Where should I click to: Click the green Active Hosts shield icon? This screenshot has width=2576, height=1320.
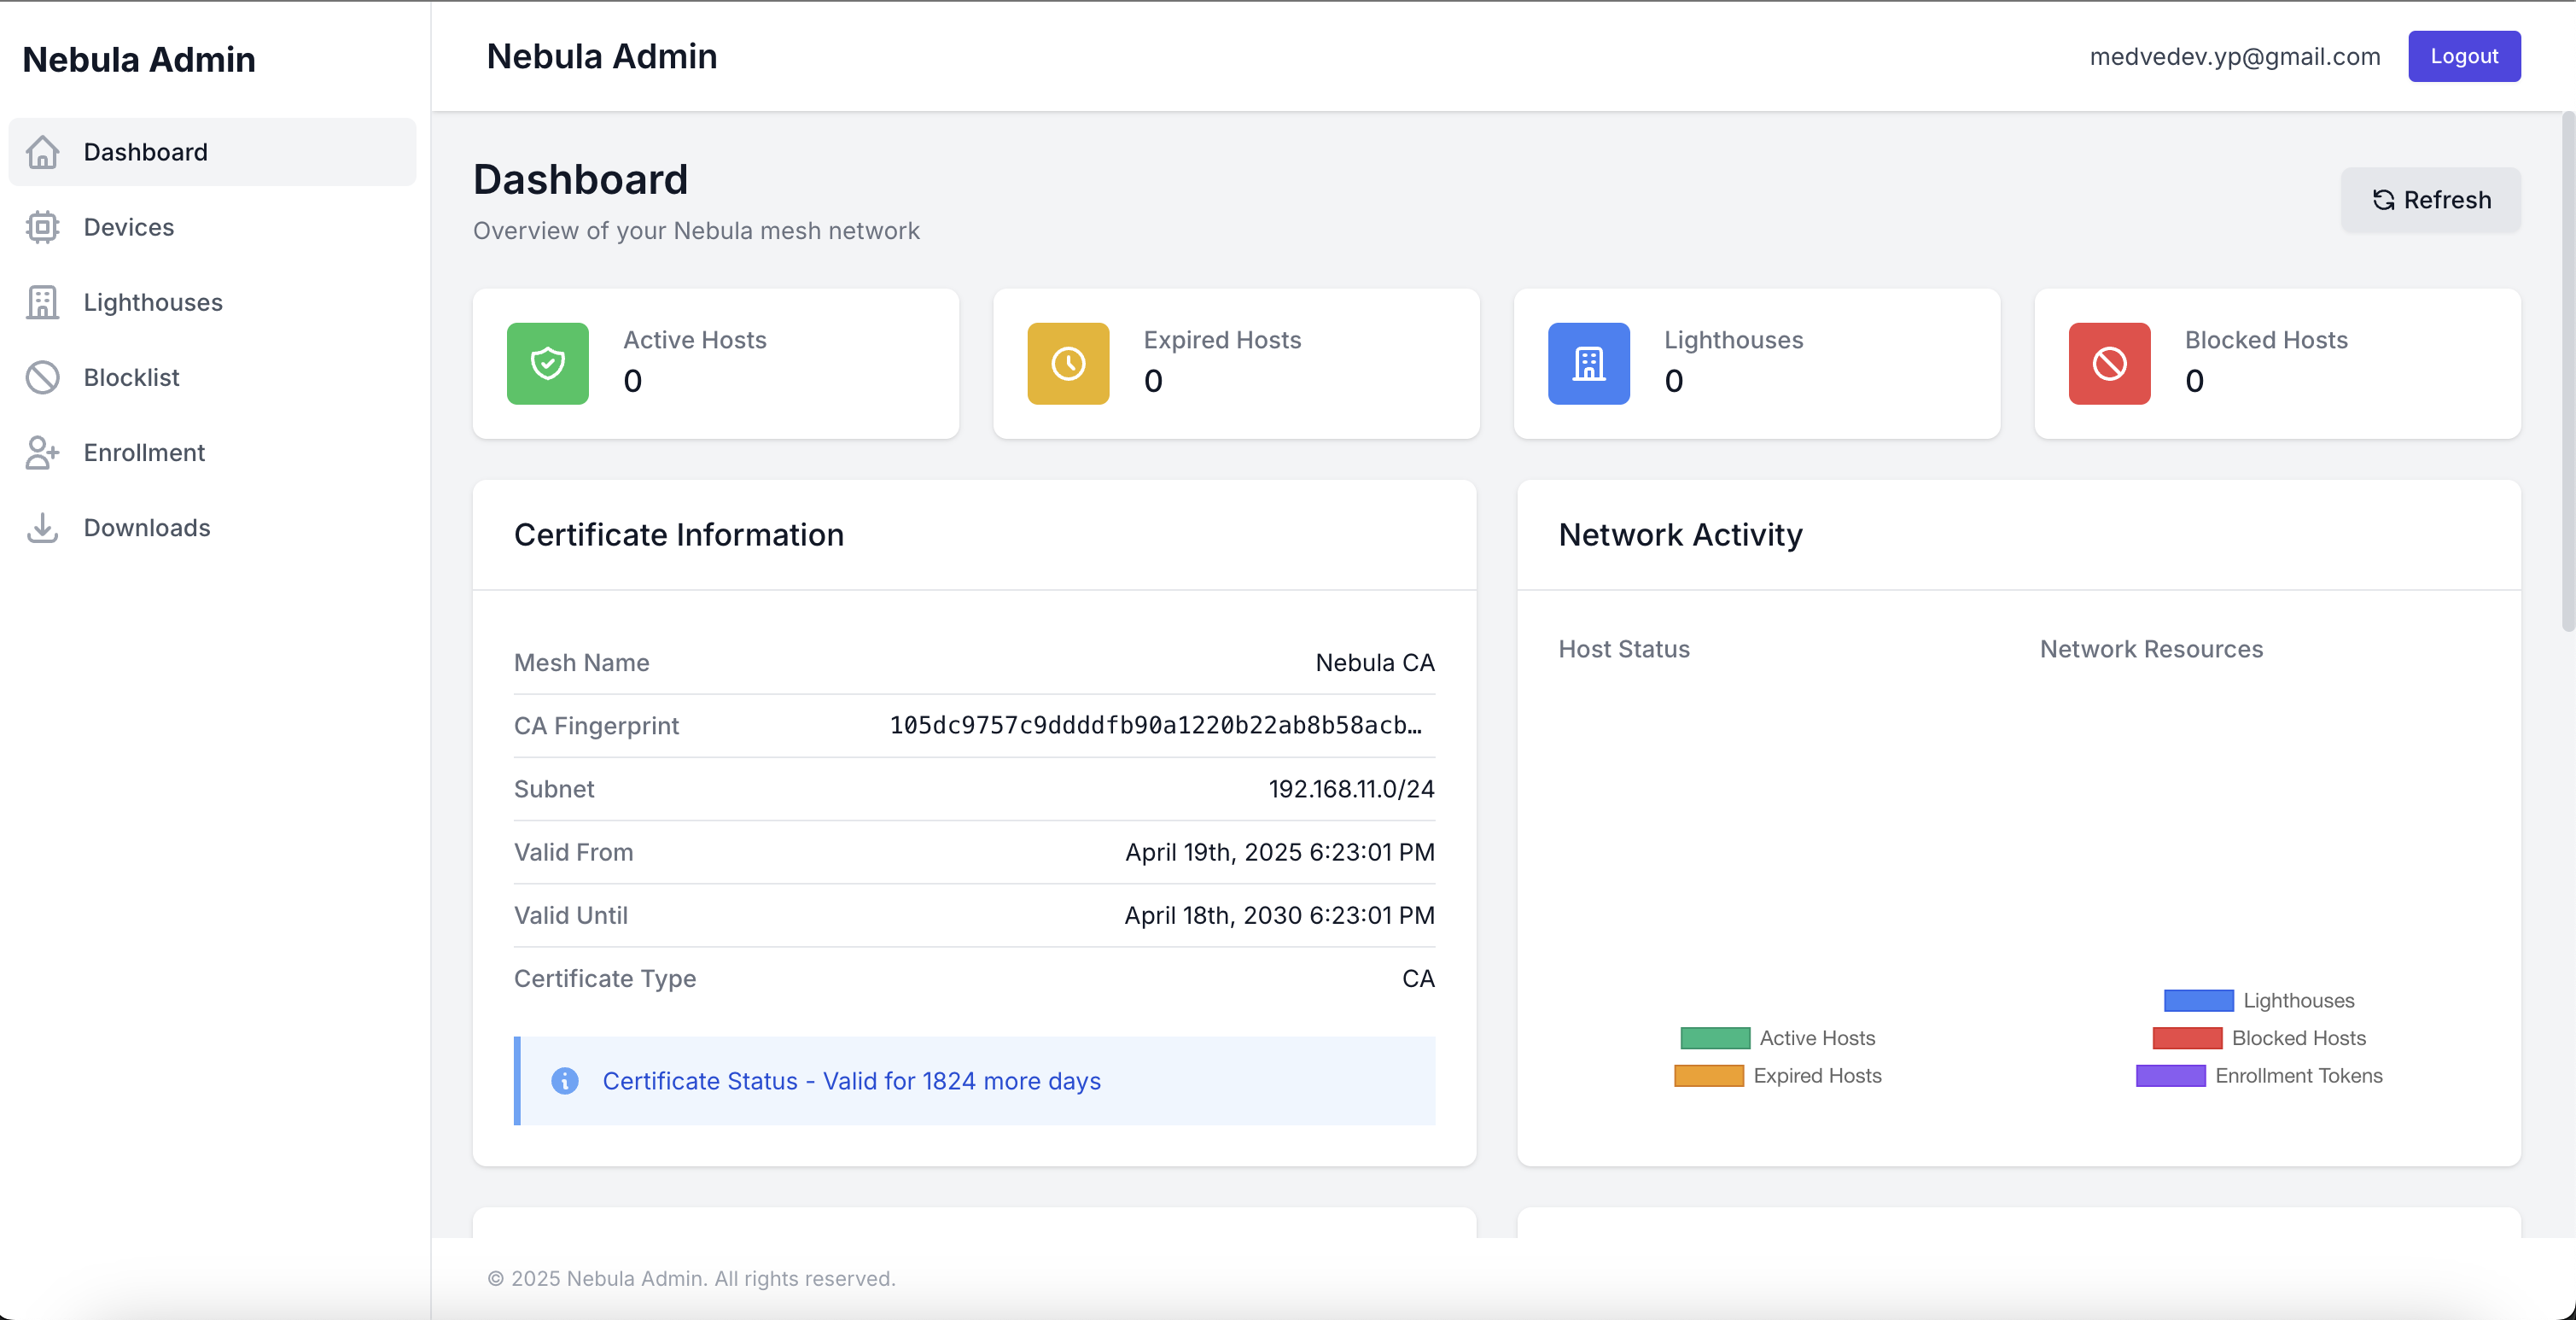point(547,363)
